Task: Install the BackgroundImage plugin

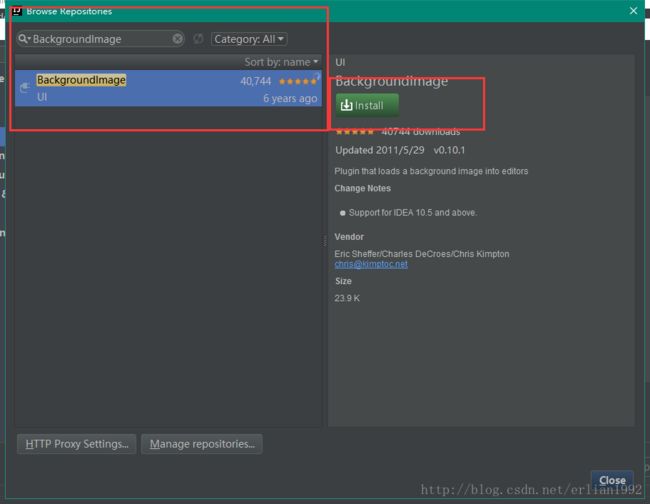Action: (x=367, y=105)
